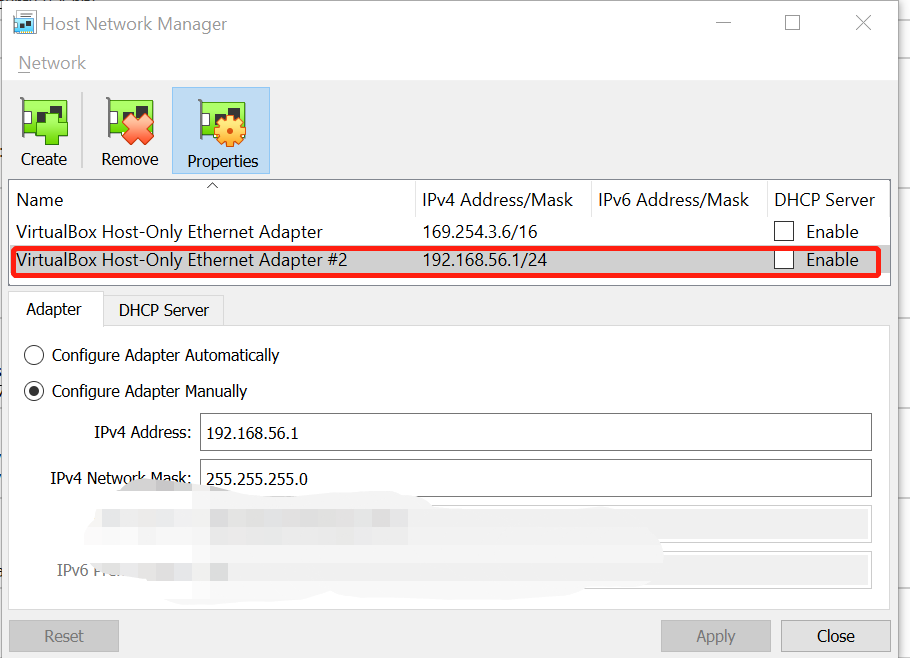Click the Create adapter icon

click(44, 130)
